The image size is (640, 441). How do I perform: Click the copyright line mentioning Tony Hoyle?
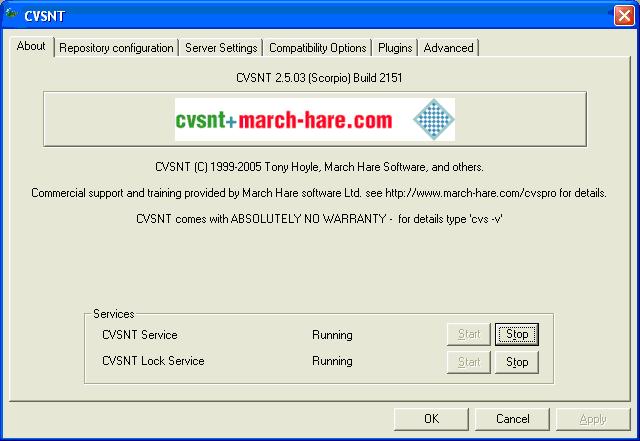pyautogui.click(x=319, y=167)
